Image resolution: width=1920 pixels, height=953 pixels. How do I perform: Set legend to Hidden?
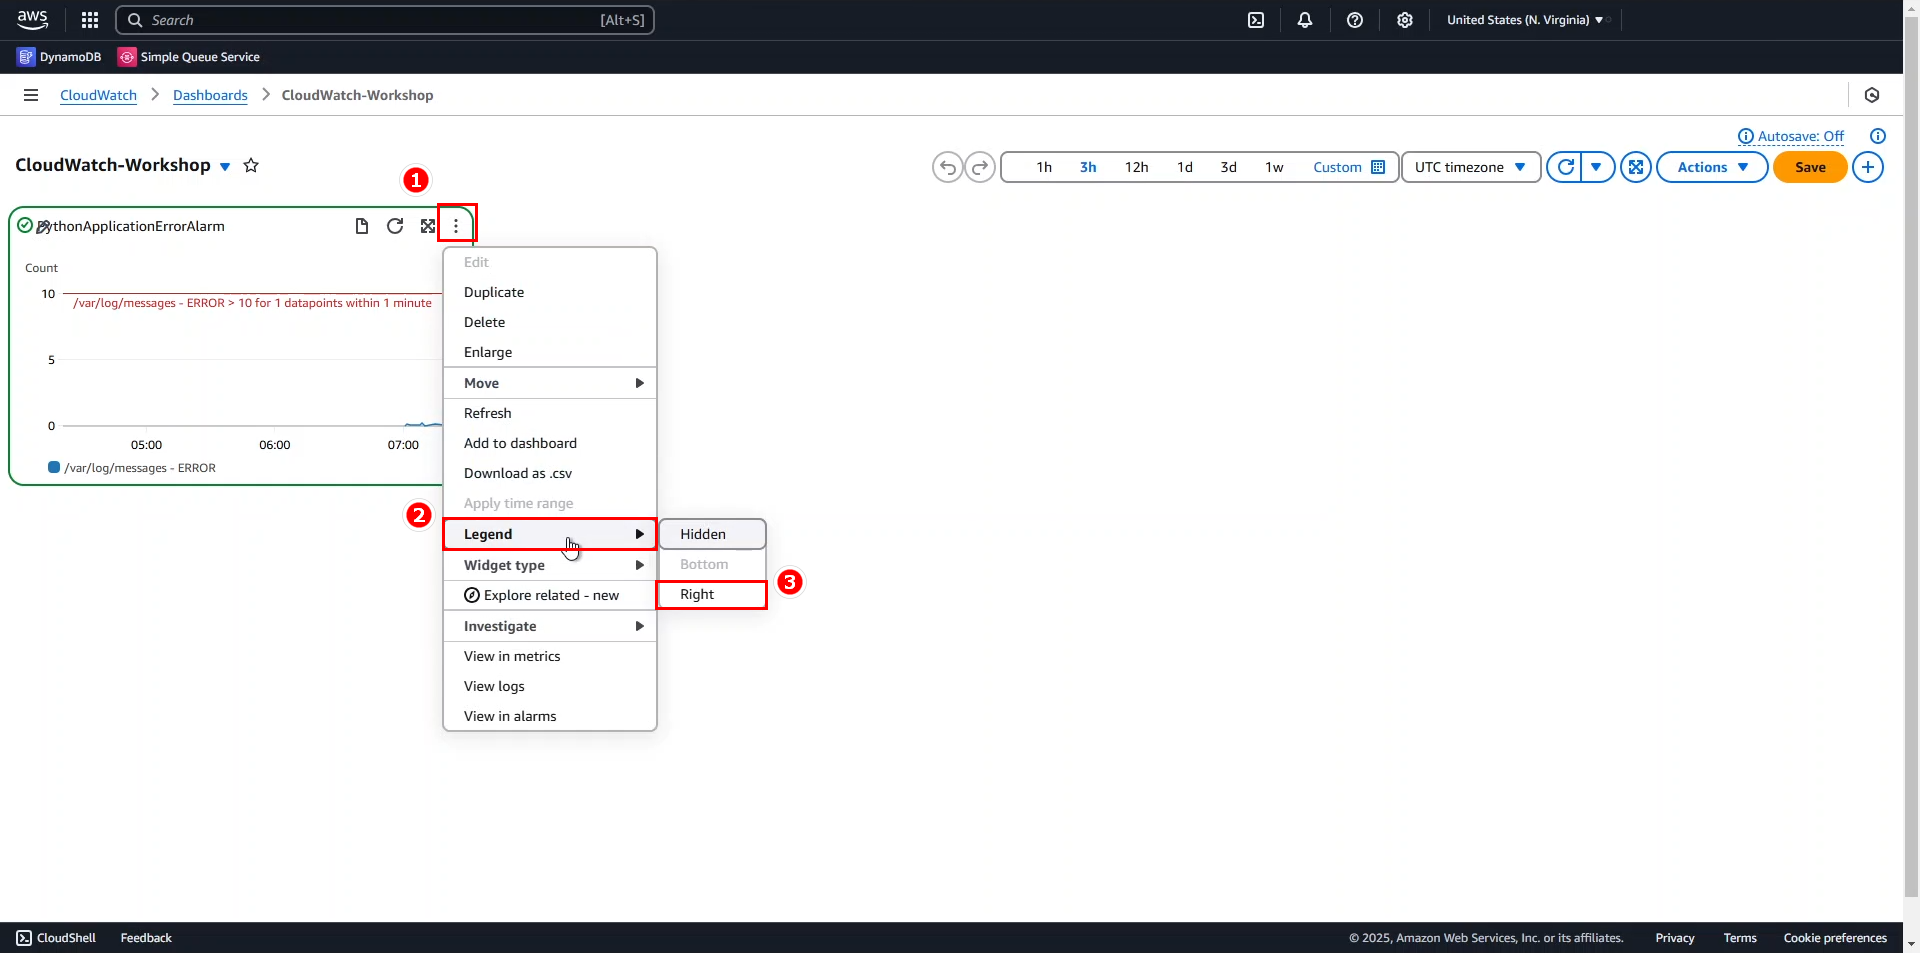point(712,534)
